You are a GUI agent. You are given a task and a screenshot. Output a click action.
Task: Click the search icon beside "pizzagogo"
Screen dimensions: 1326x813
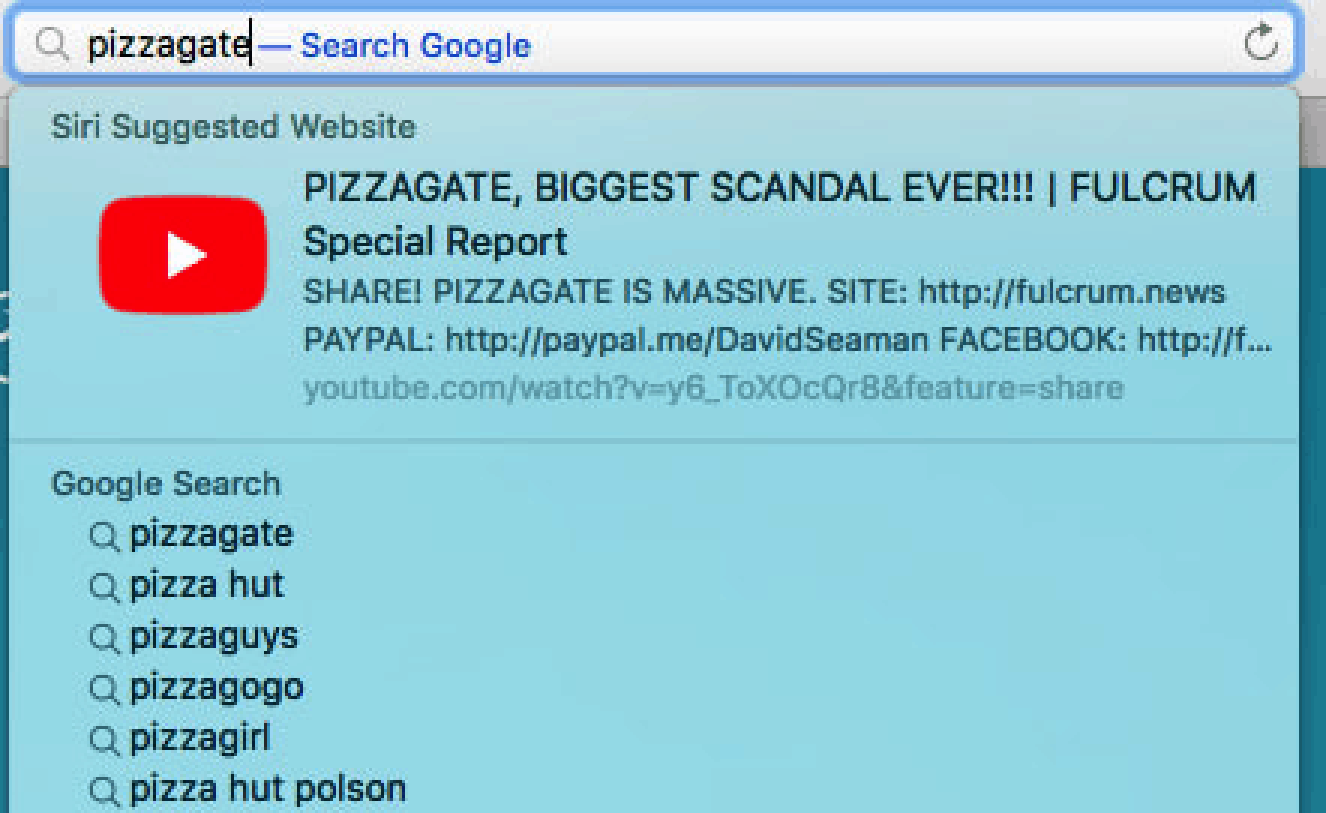(x=104, y=689)
